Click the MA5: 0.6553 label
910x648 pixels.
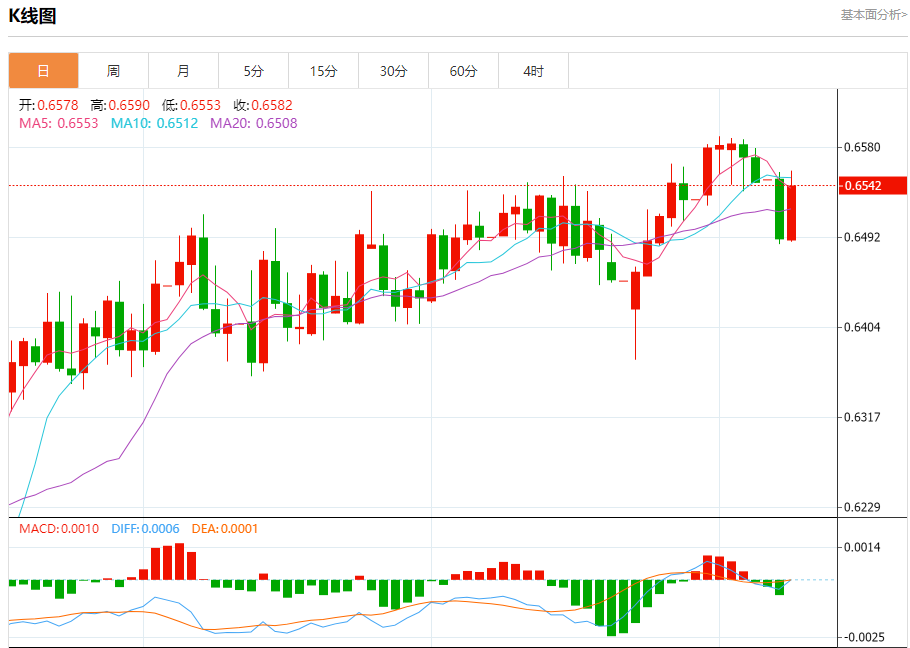click(59, 123)
